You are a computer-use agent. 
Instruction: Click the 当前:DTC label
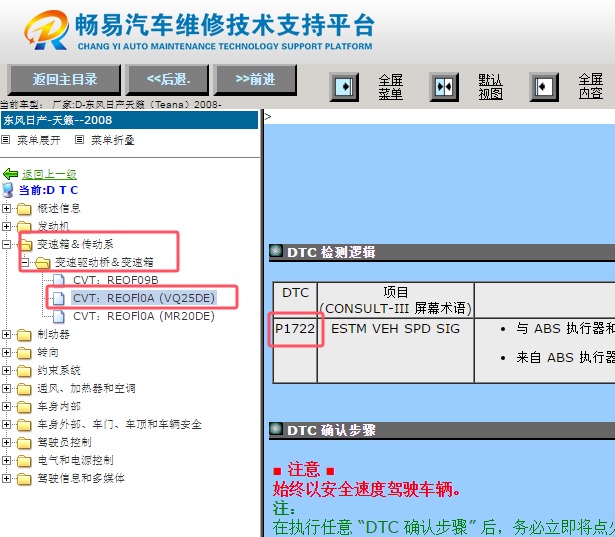49,190
